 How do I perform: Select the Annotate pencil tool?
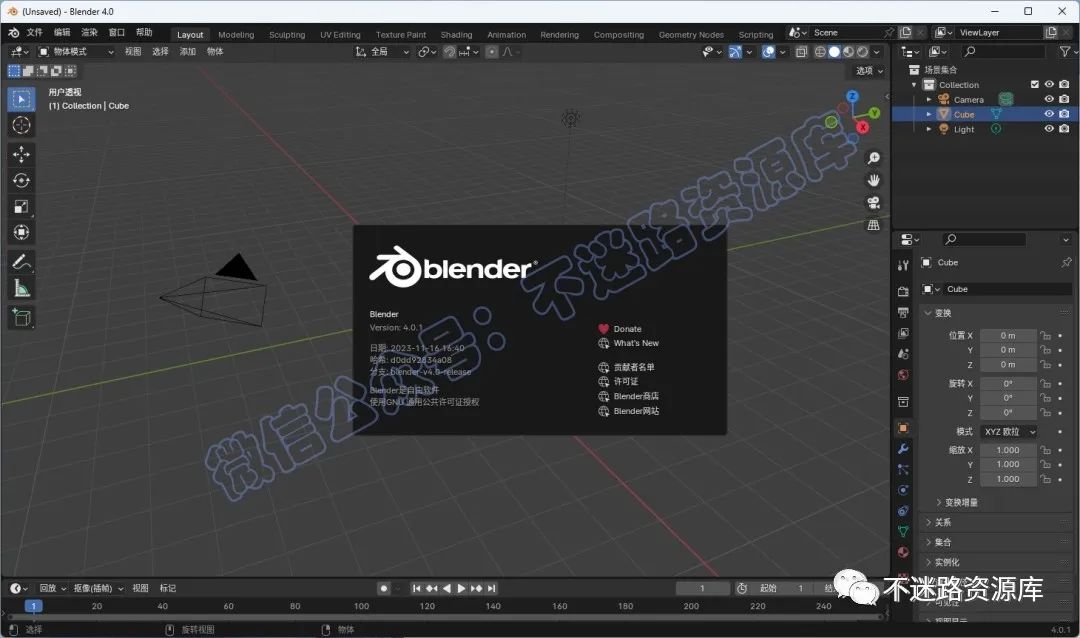coord(21,262)
